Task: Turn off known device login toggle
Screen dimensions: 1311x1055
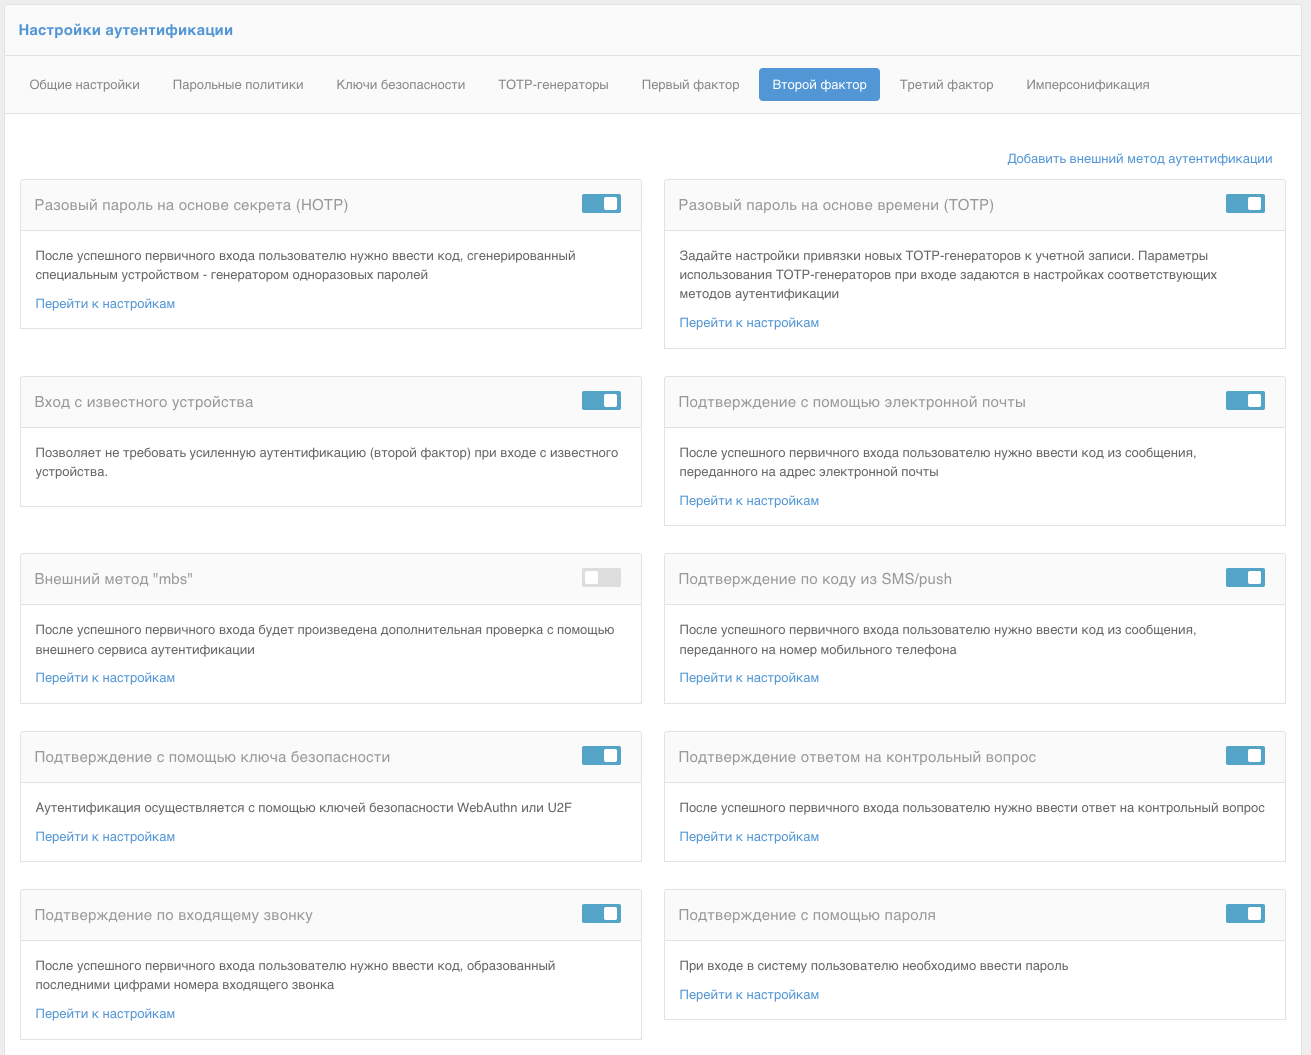Action: coord(601,401)
